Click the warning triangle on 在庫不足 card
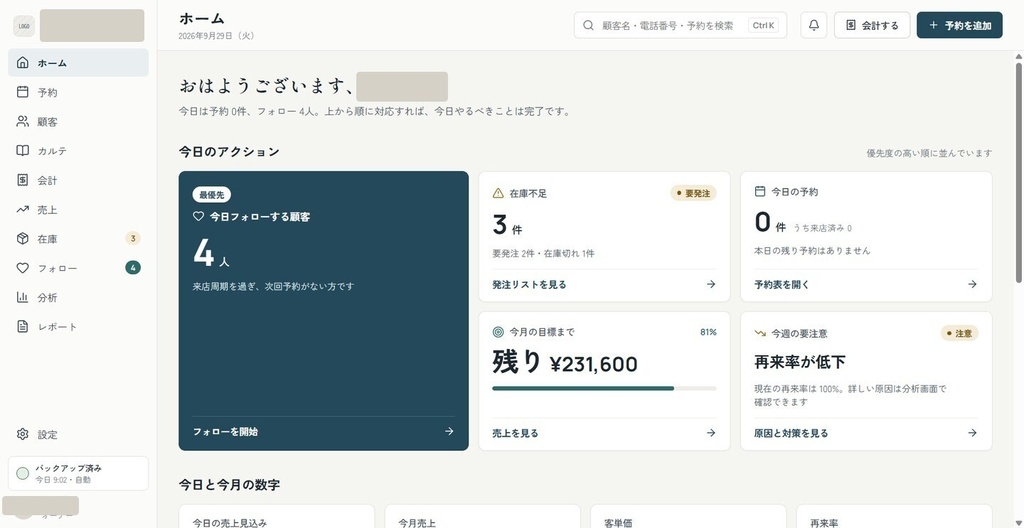Image resolution: width=1024 pixels, height=528 pixels. pos(498,193)
